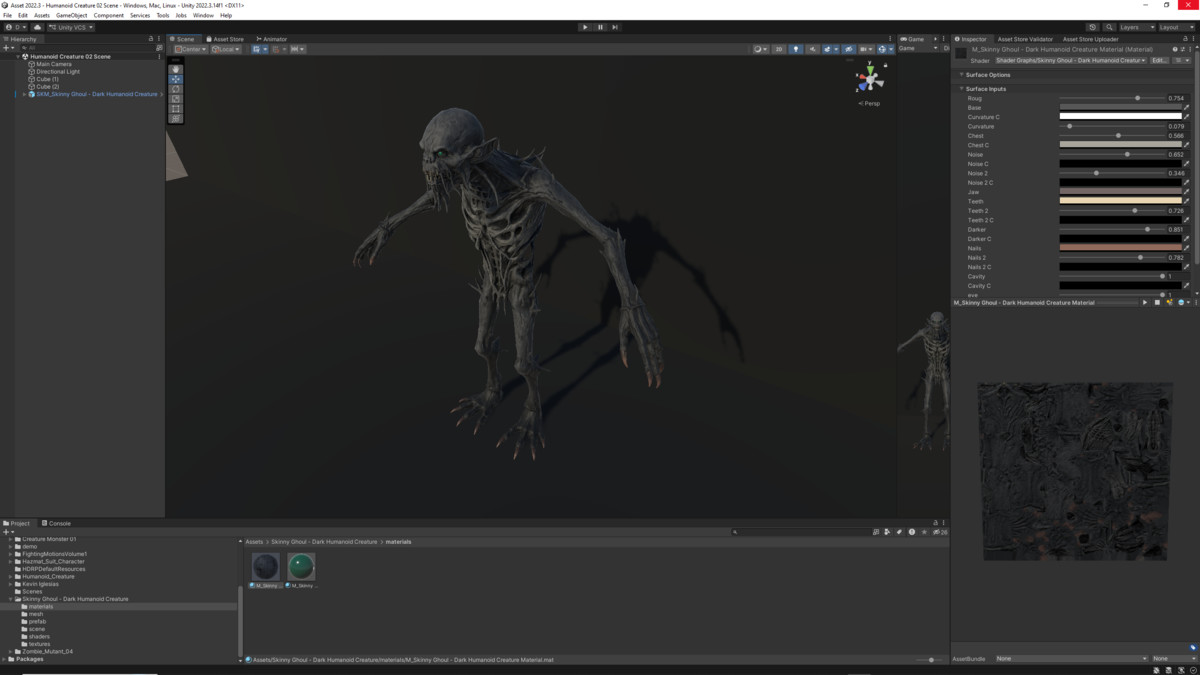1200x675 pixels.
Task: Open the Window menu
Action: pos(203,15)
